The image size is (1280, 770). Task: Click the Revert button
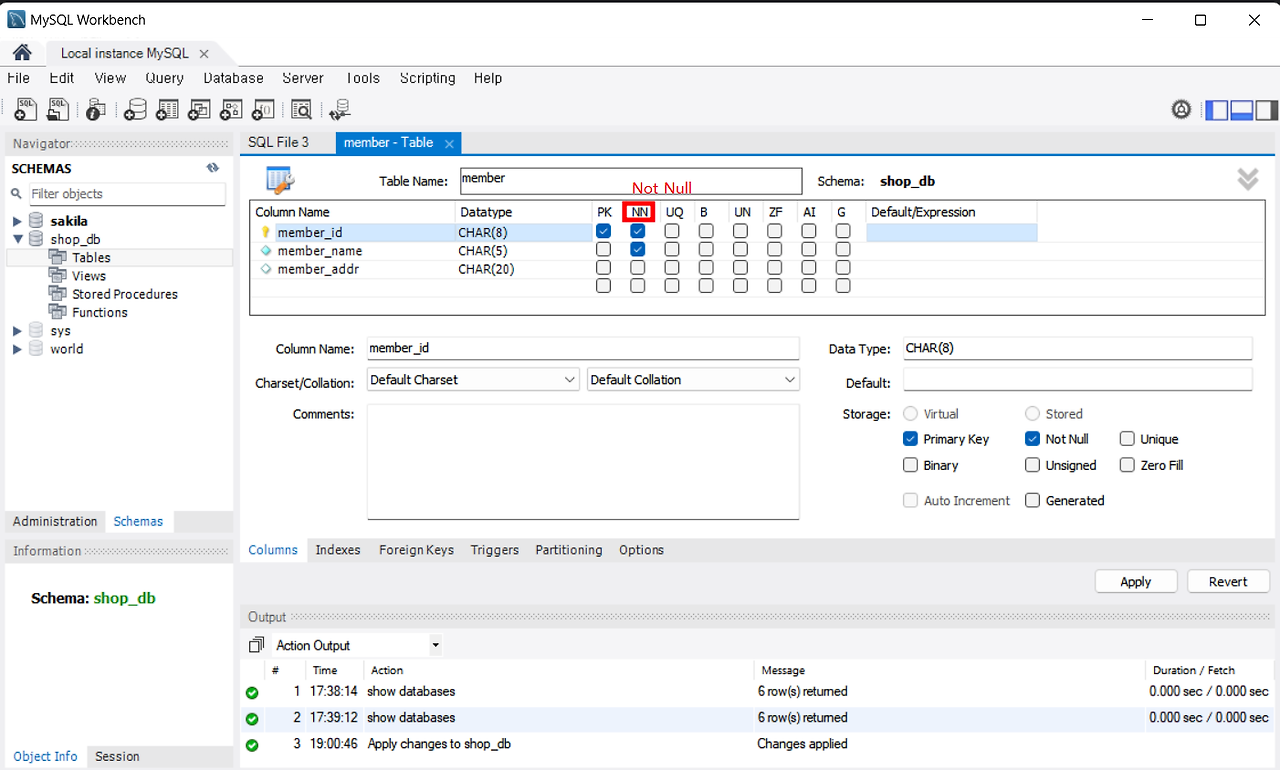[x=1228, y=582]
